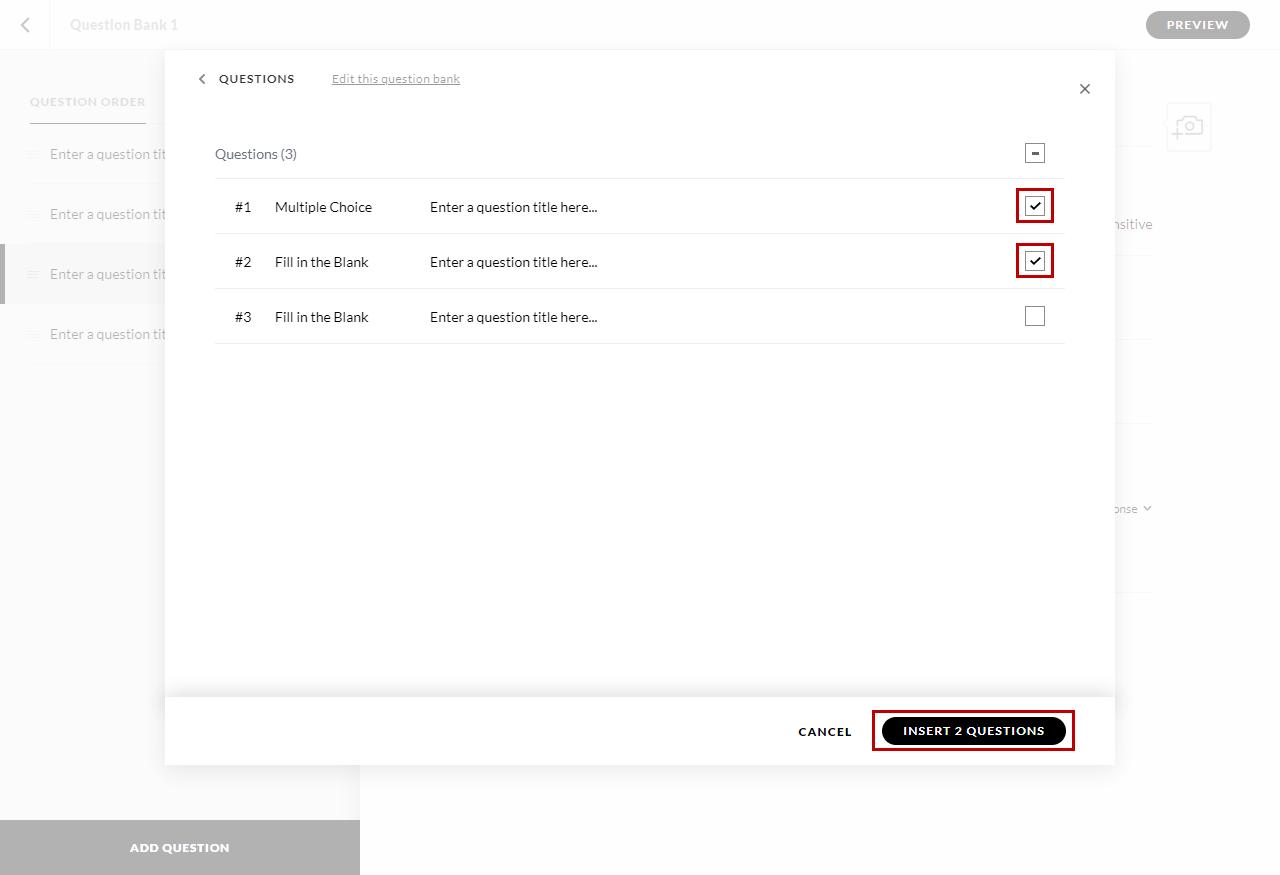Select the QUESTION ORDER tab
The height and width of the screenshot is (875, 1280).
(88, 102)
